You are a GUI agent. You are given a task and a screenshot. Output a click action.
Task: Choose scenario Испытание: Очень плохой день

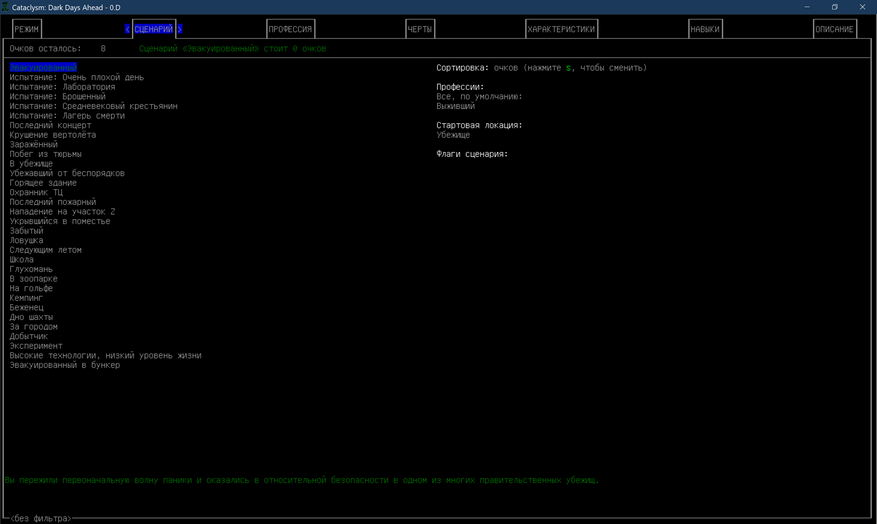77,77
